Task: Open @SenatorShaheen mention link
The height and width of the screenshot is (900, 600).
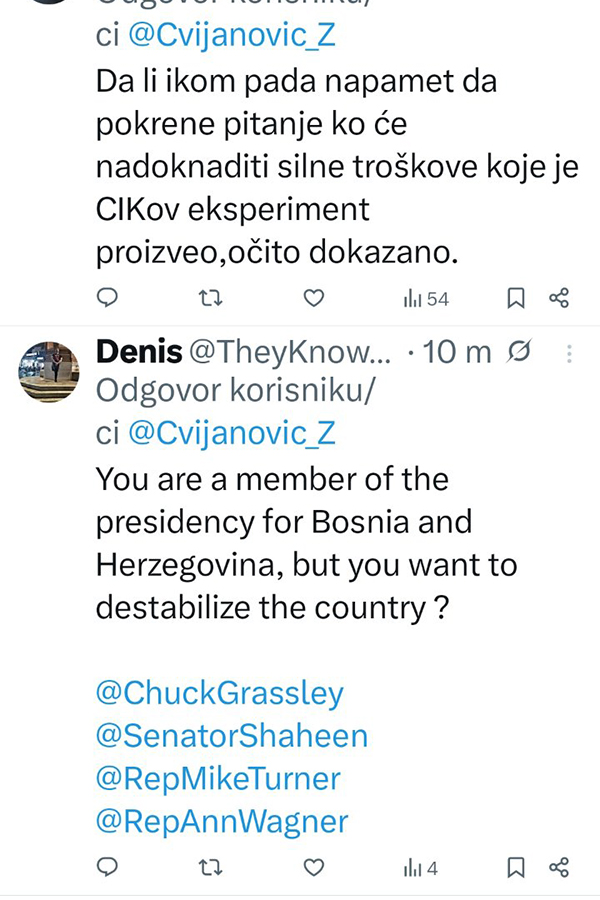Action: click(231, 736)
